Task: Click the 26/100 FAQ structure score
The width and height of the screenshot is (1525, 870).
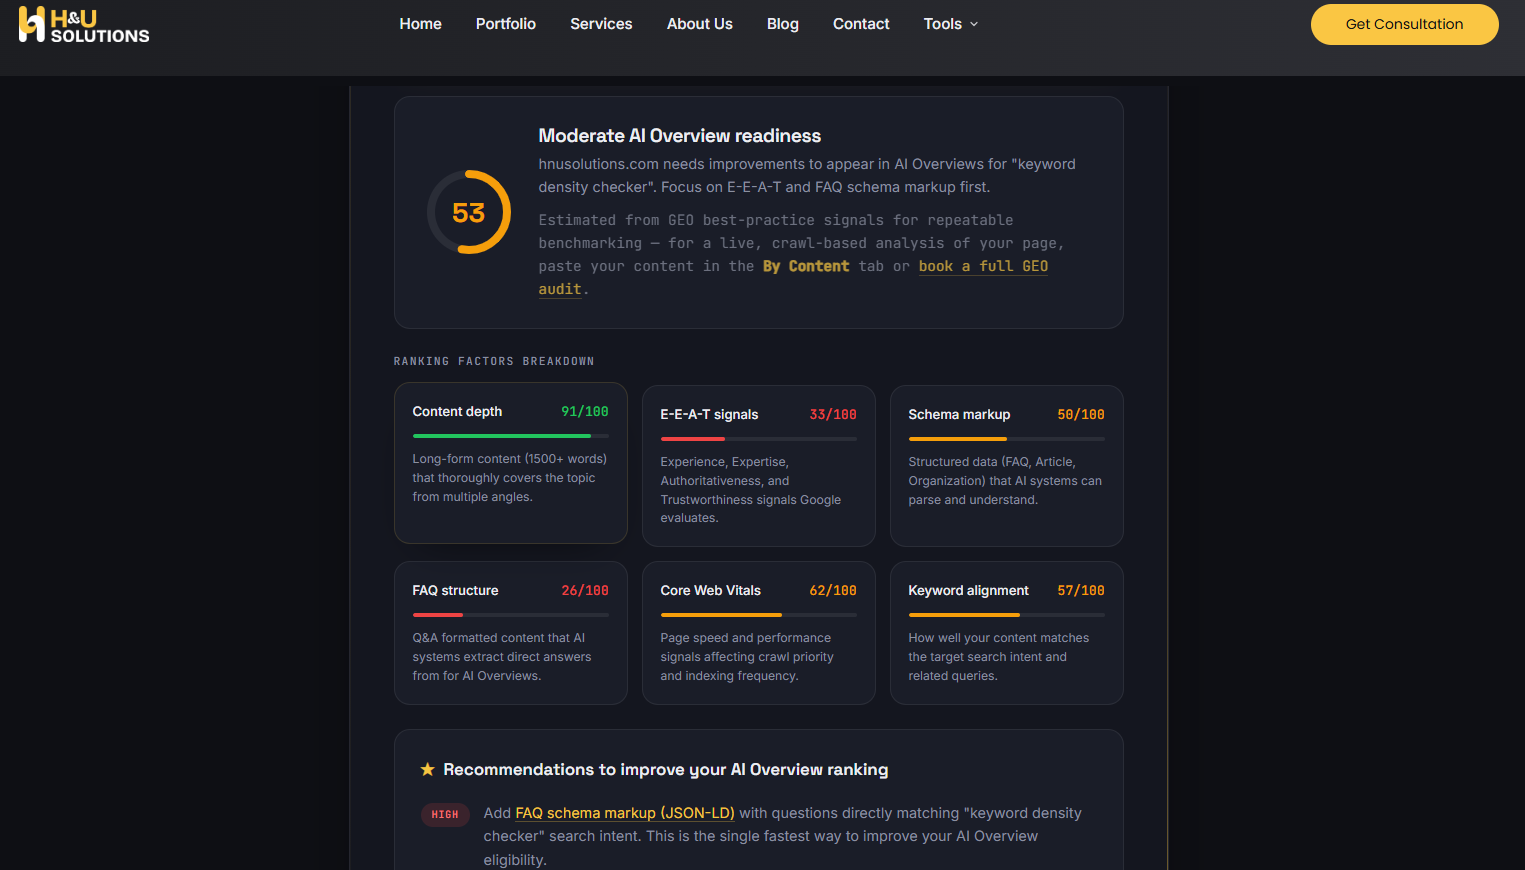Action: point(585,590)
